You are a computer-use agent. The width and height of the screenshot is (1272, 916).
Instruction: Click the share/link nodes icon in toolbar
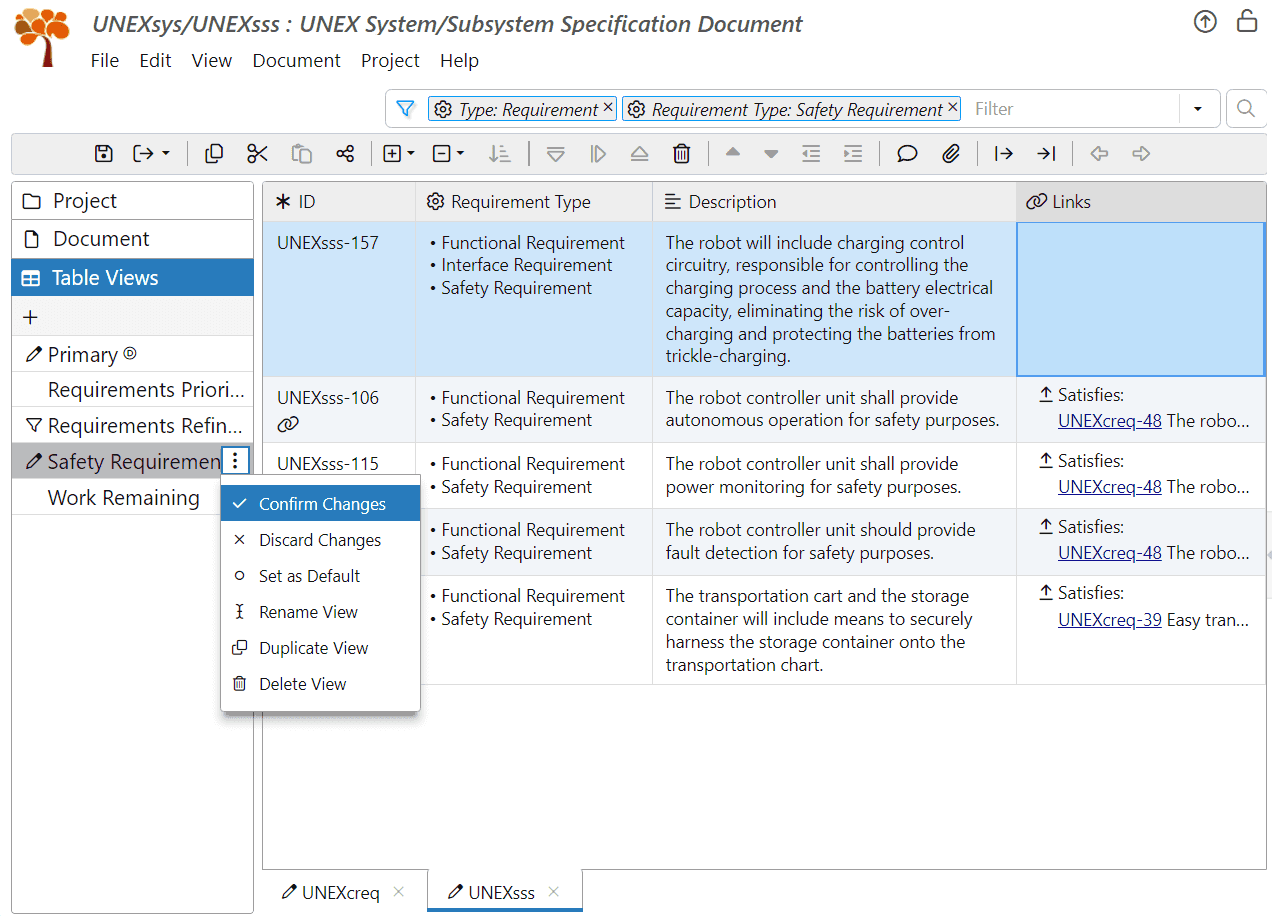pyautogui.click(x=345, y=153)
